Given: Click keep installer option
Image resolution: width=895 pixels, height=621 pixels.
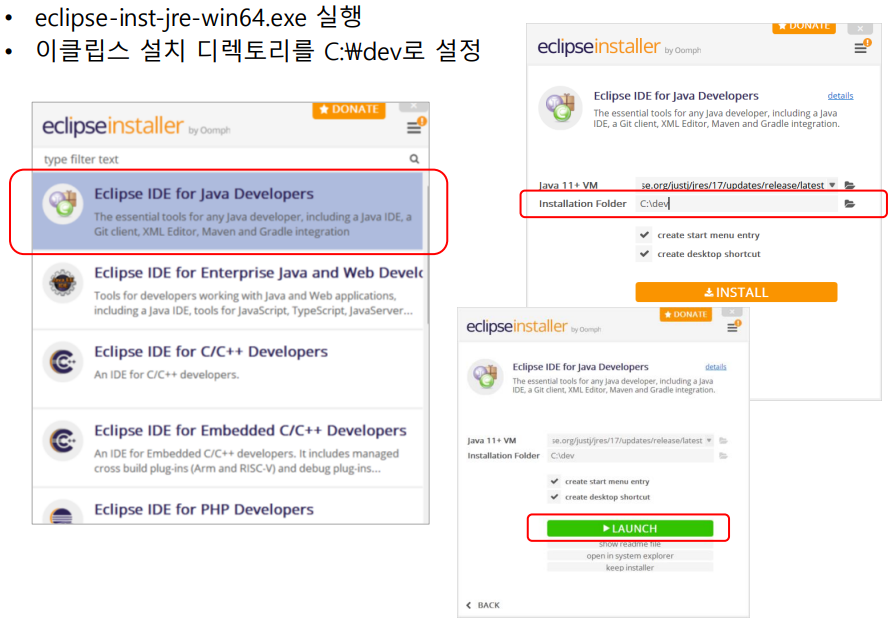Looking at the screenshot, I should coord(630,567).
